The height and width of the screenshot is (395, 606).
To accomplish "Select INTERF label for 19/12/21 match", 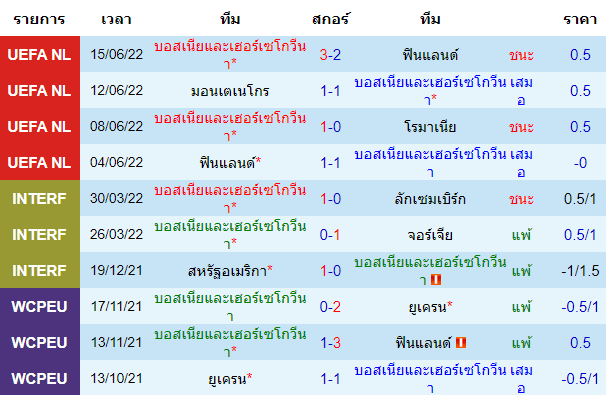I will 39,270.
